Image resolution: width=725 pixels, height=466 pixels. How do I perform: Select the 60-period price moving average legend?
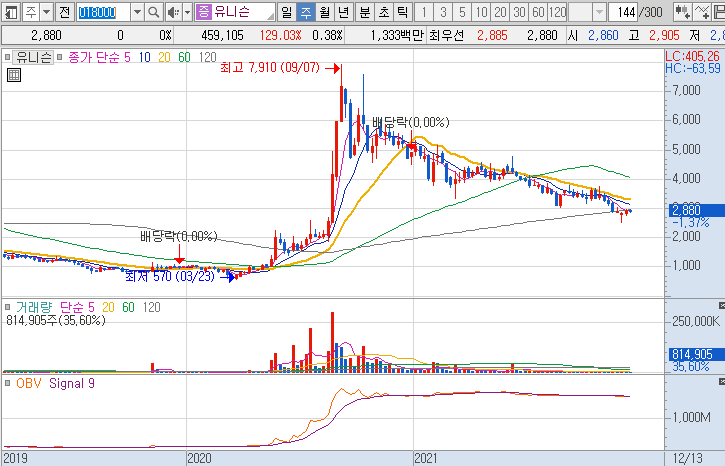184,57
